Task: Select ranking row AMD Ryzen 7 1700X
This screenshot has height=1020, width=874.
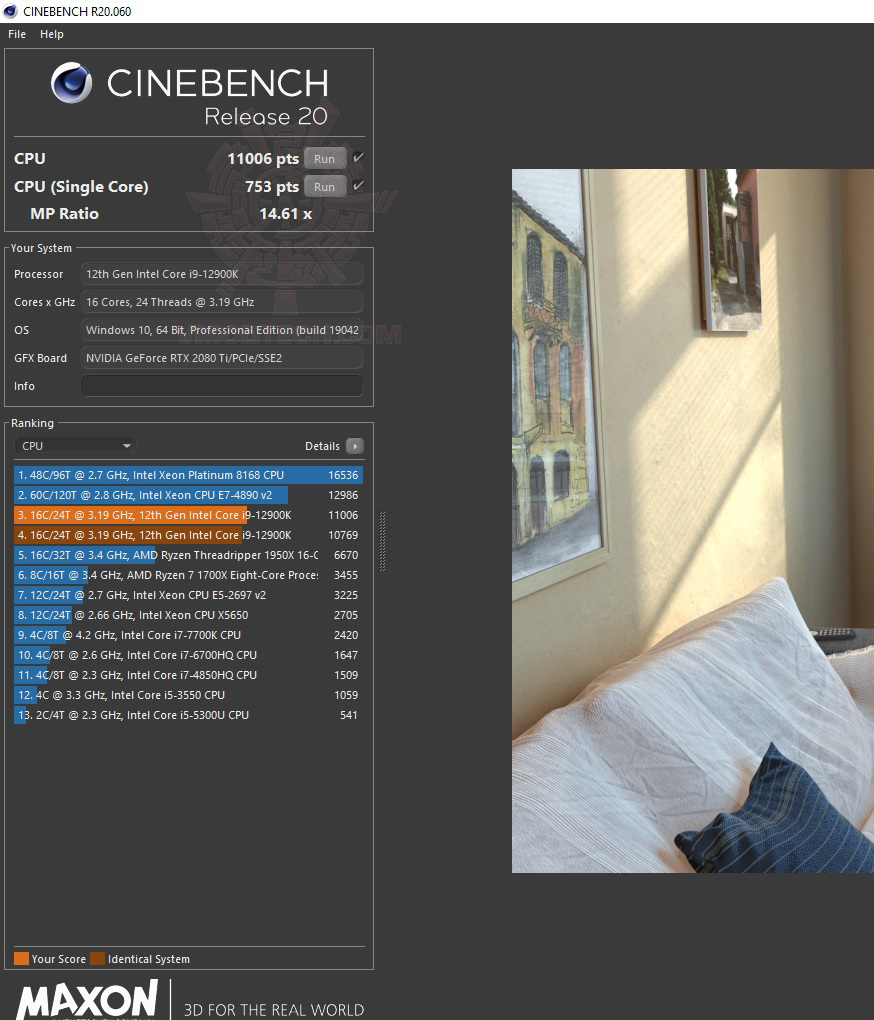Action: pos(189,575)
